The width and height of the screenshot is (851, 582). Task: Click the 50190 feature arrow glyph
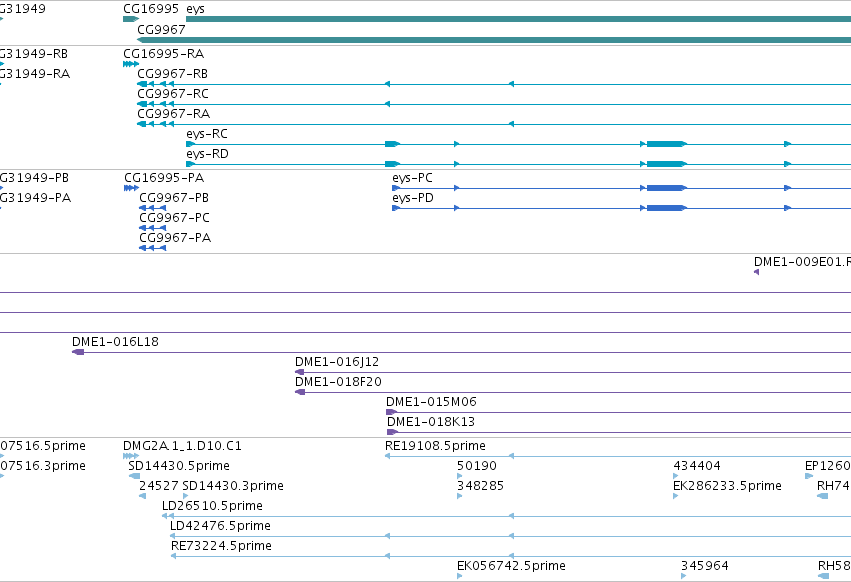(x=460, y=476)
